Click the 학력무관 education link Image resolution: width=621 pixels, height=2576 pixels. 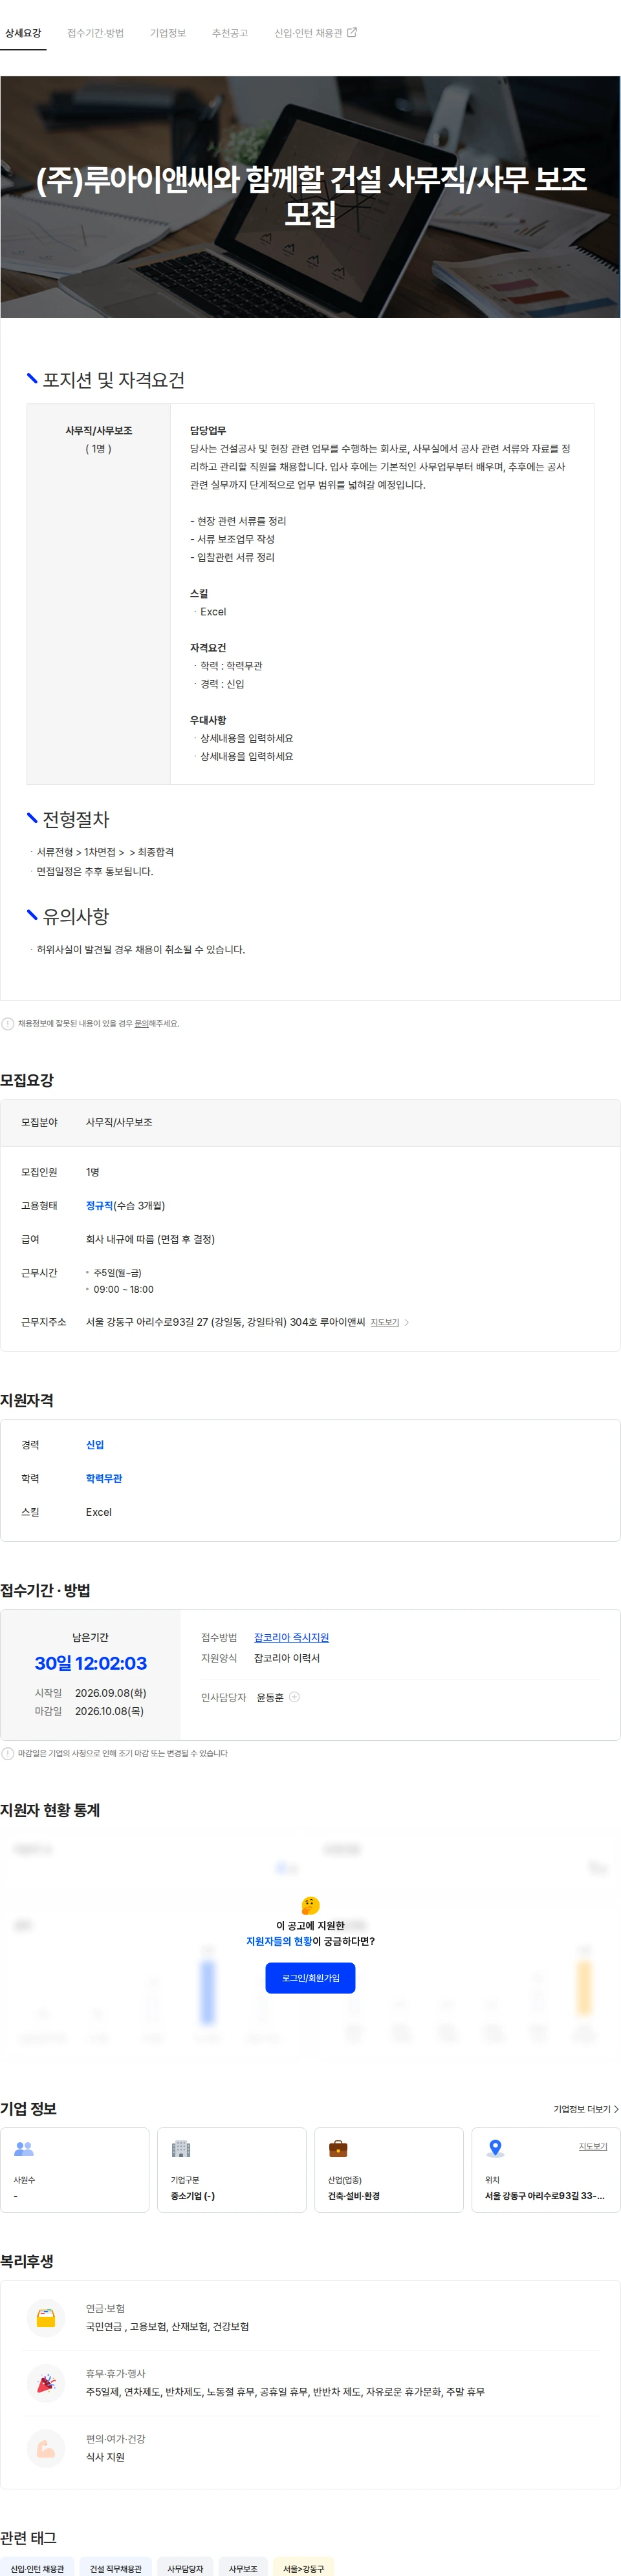click(104, 1478)
